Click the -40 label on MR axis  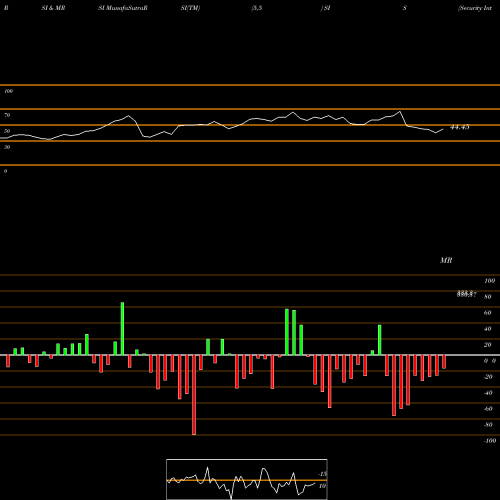pyautogui.click(x=488, y=393)
